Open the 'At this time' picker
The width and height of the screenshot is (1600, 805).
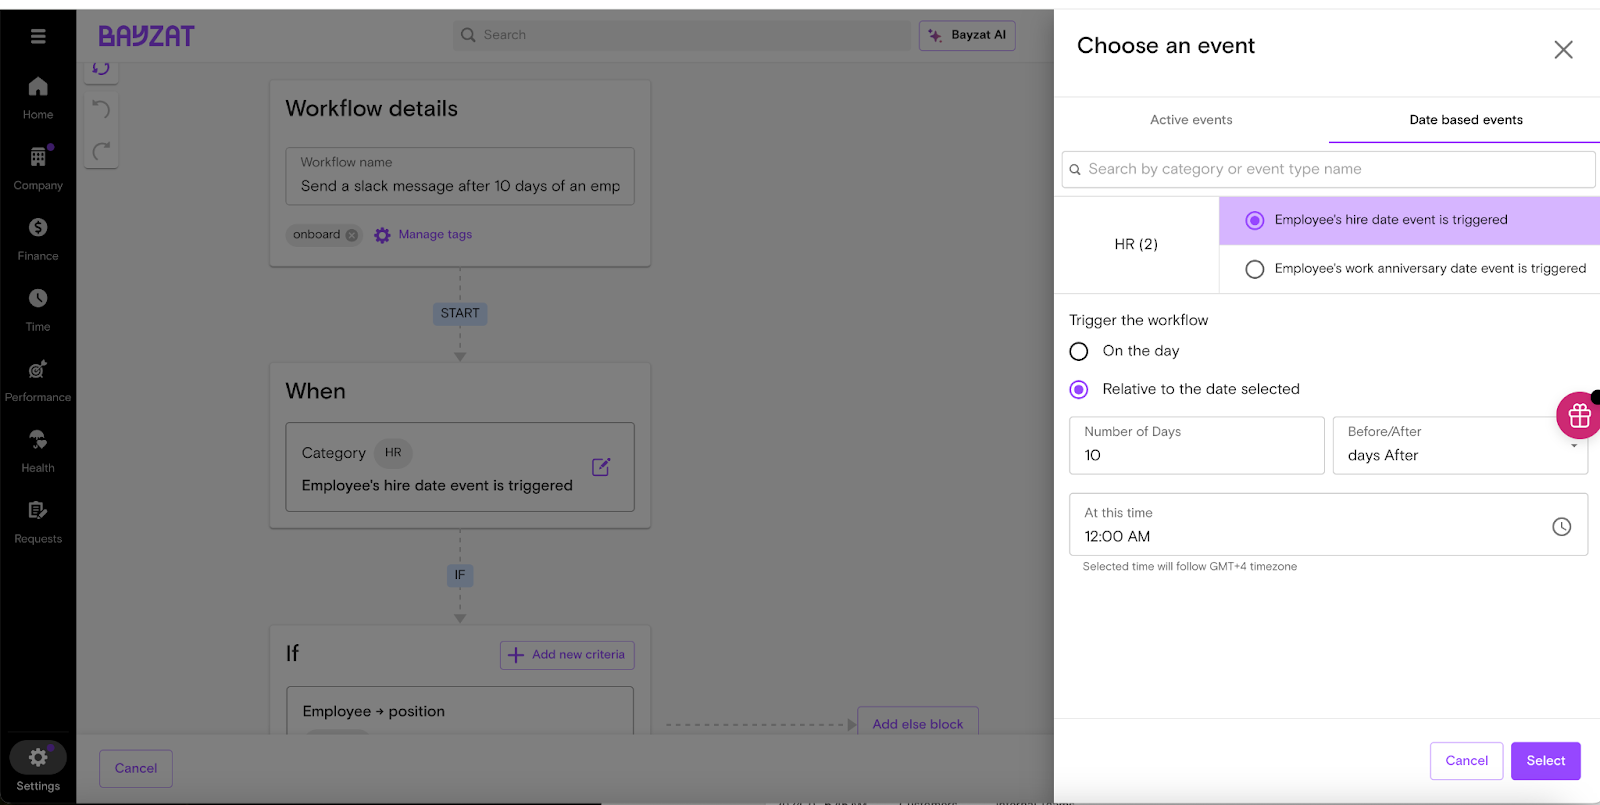click(x=1310, y=525)
